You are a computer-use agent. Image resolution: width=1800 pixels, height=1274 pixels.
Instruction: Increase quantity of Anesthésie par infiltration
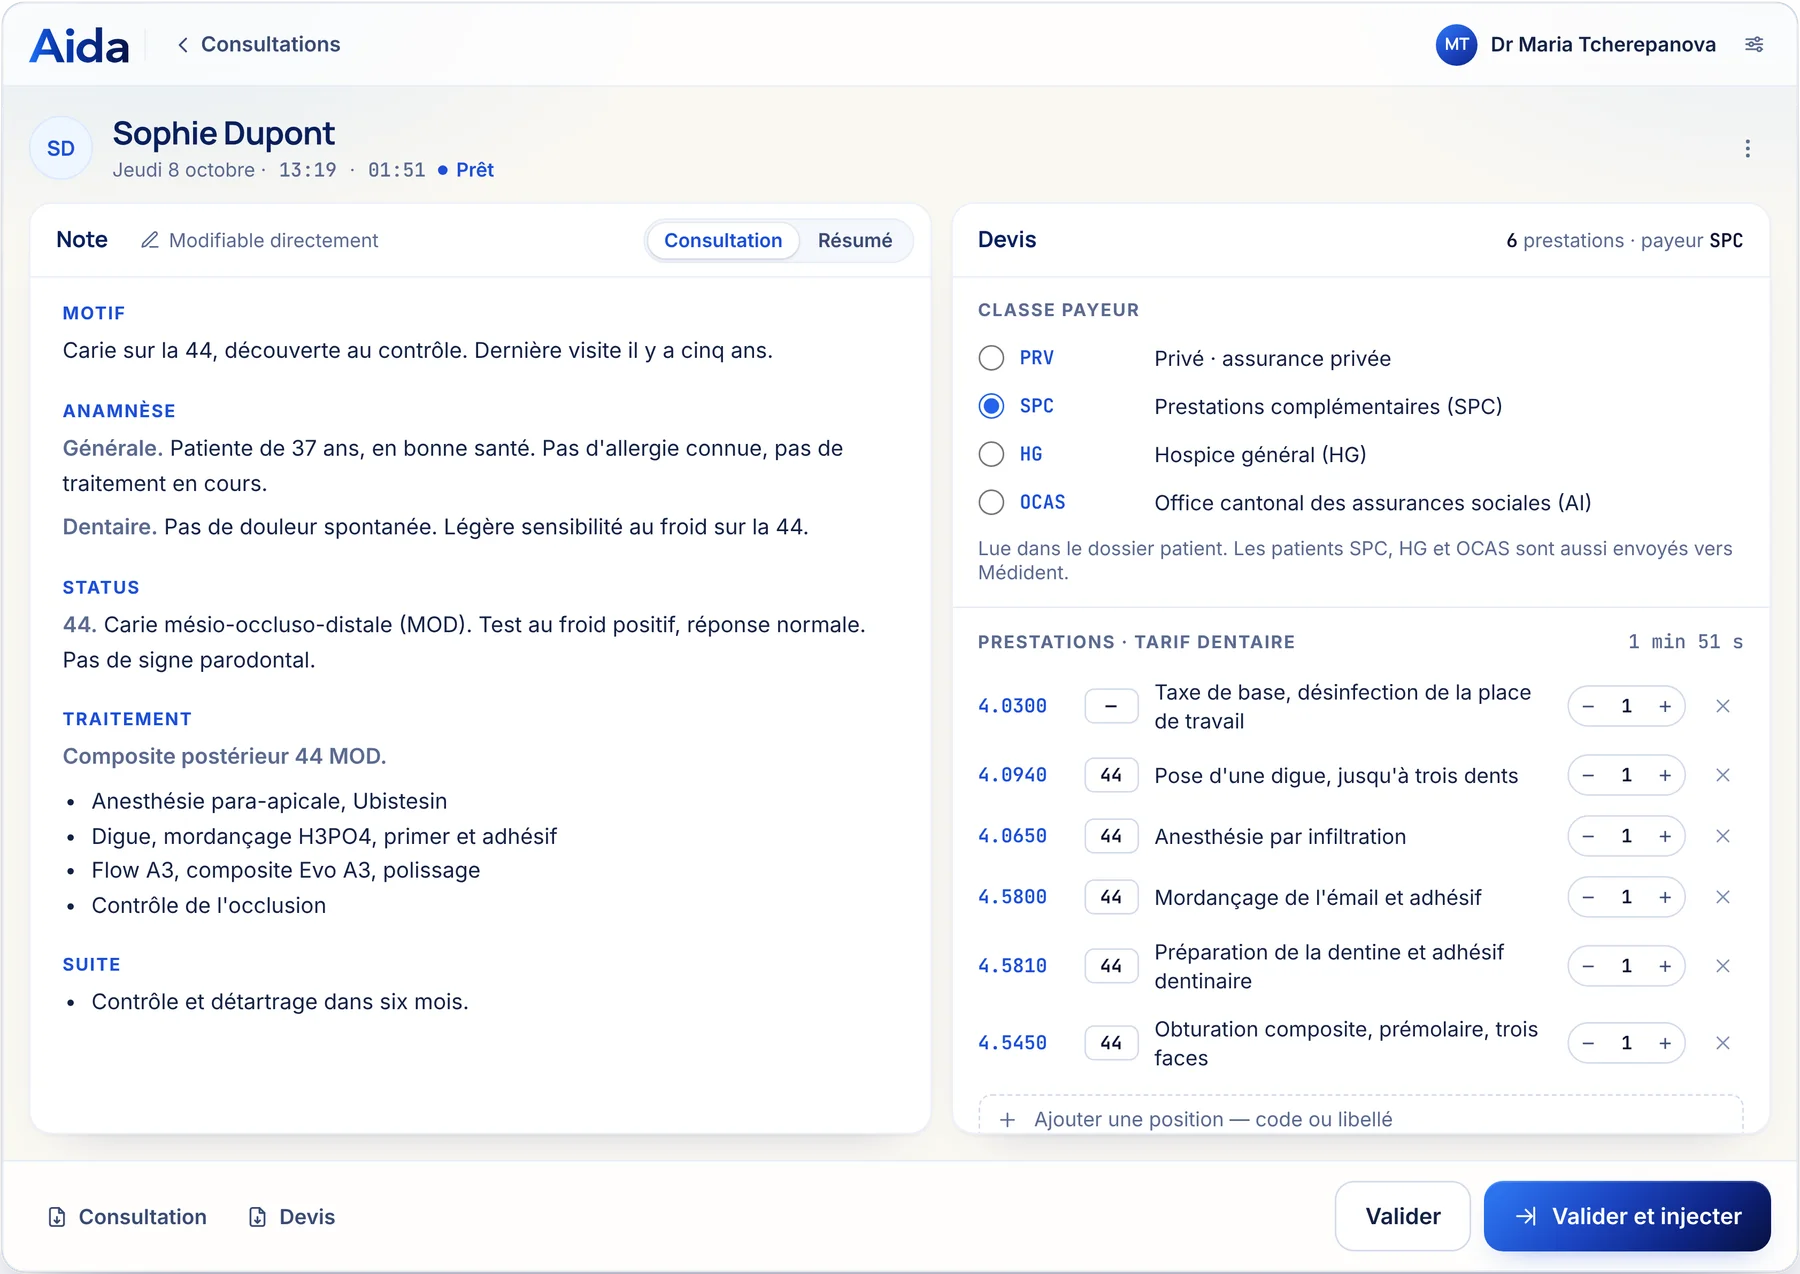[x=1665, y=836]
